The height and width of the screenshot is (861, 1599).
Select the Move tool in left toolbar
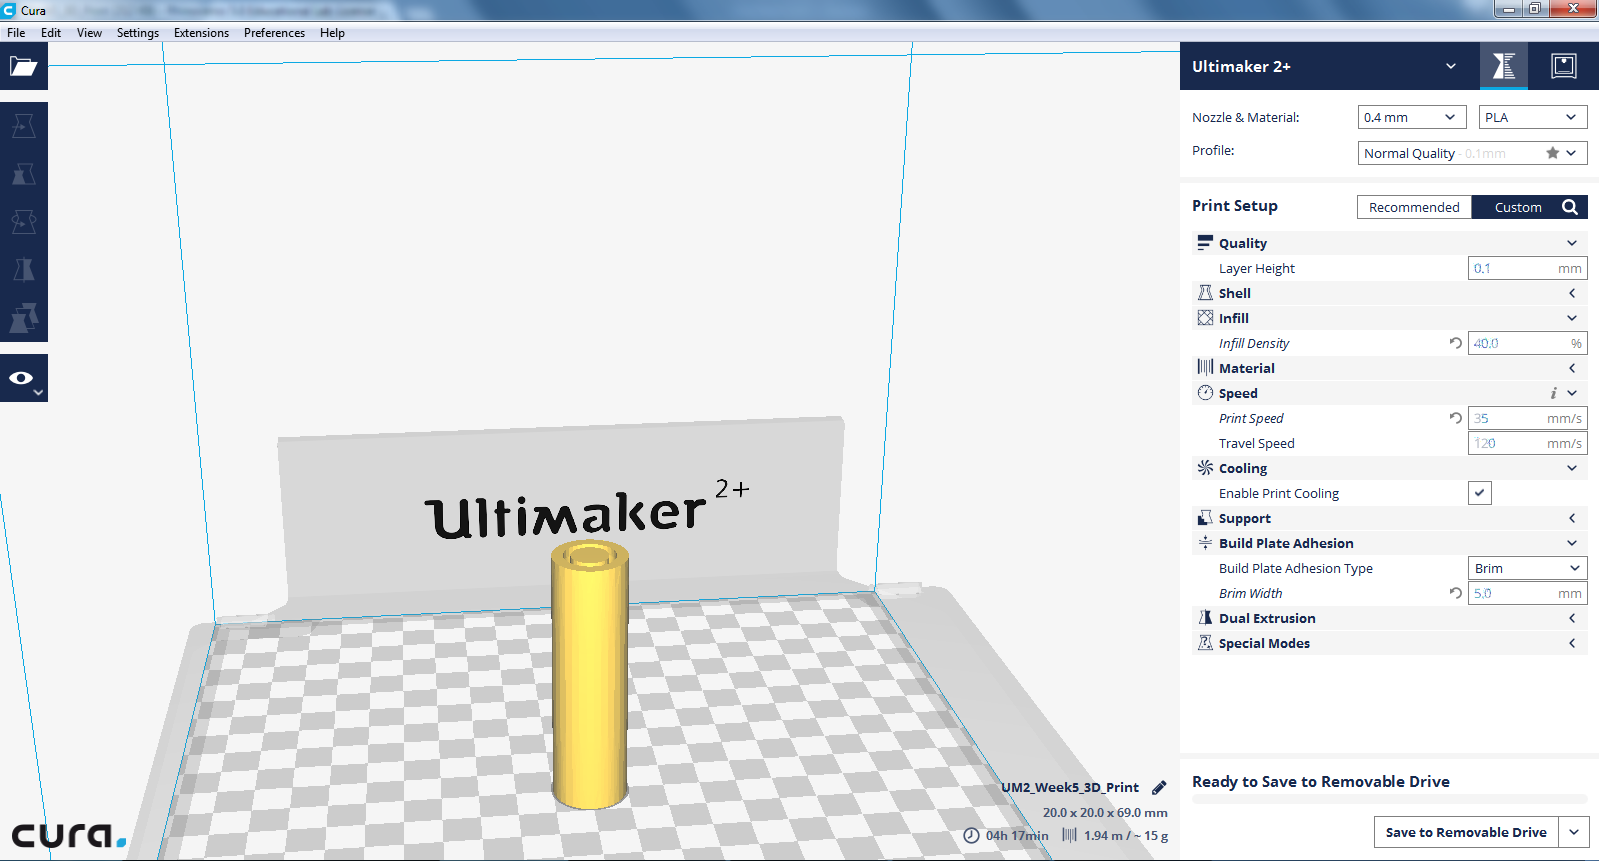[23, 126]
